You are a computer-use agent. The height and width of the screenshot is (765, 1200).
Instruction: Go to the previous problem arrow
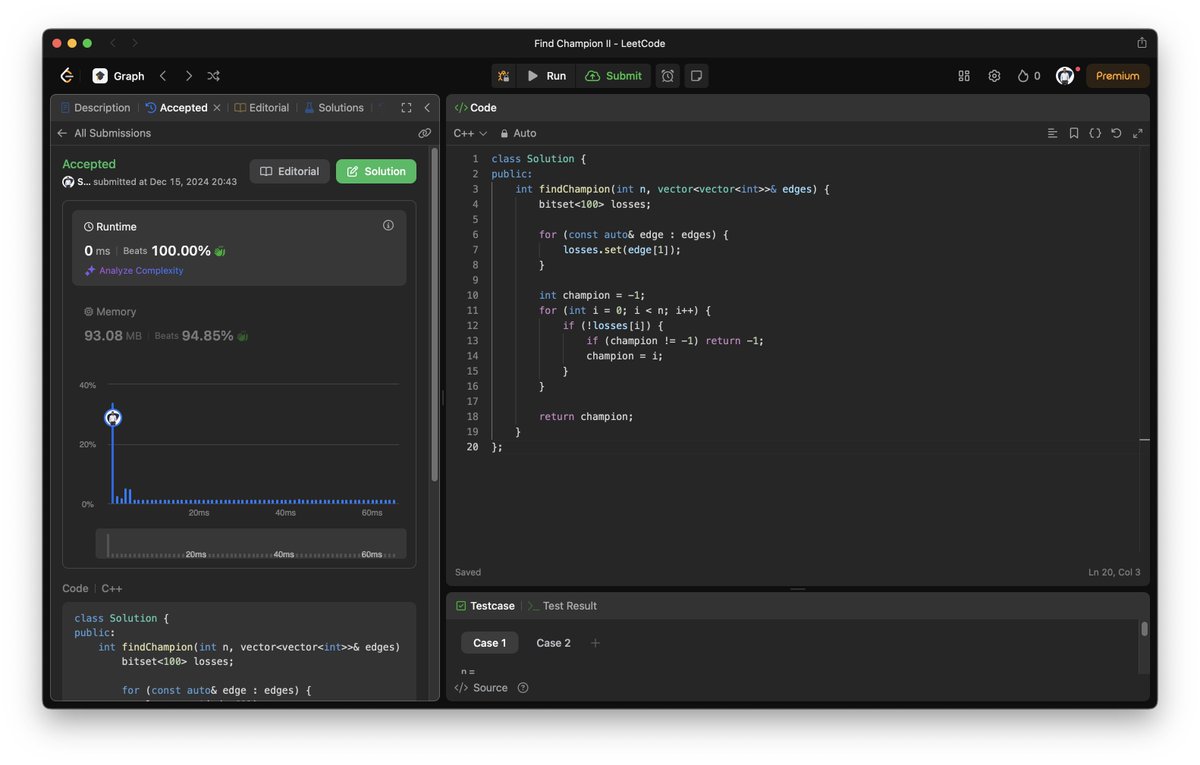point(163,76)
